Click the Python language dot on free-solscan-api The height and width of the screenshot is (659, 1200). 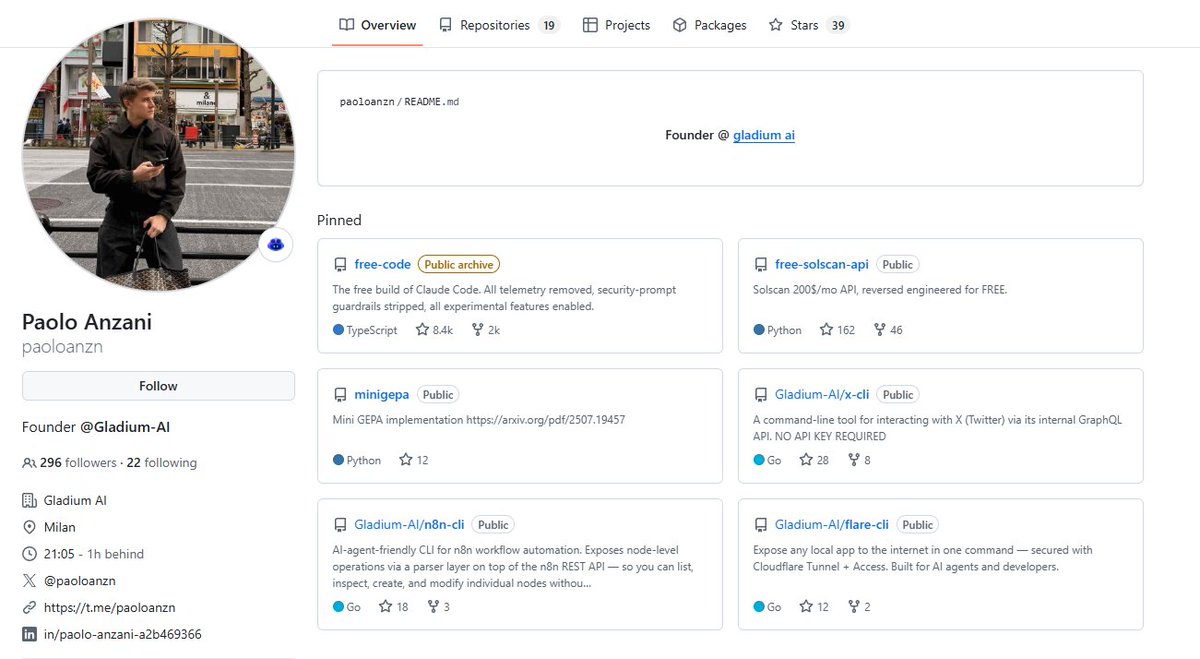point(759,330)
